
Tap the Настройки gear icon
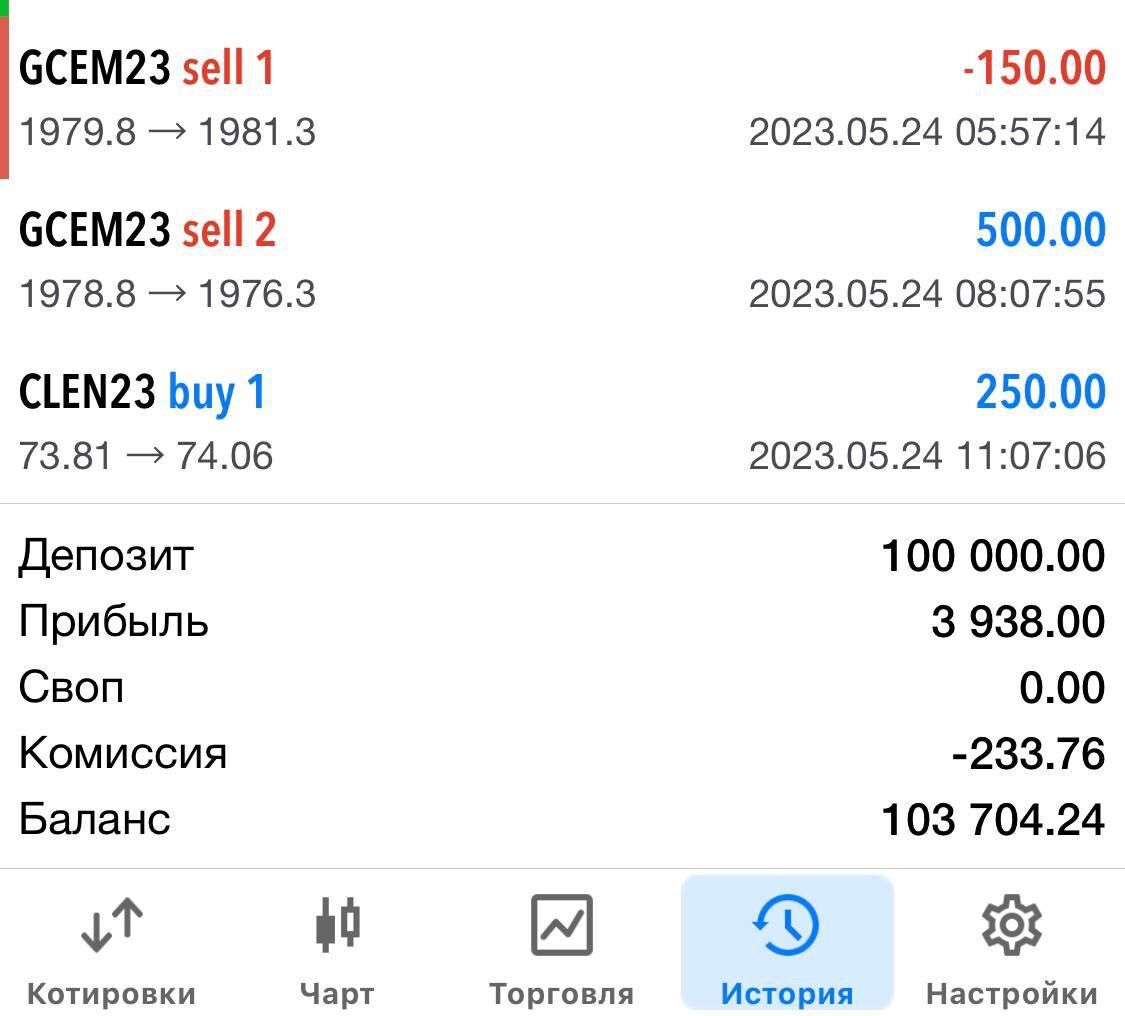(1011, 924)
